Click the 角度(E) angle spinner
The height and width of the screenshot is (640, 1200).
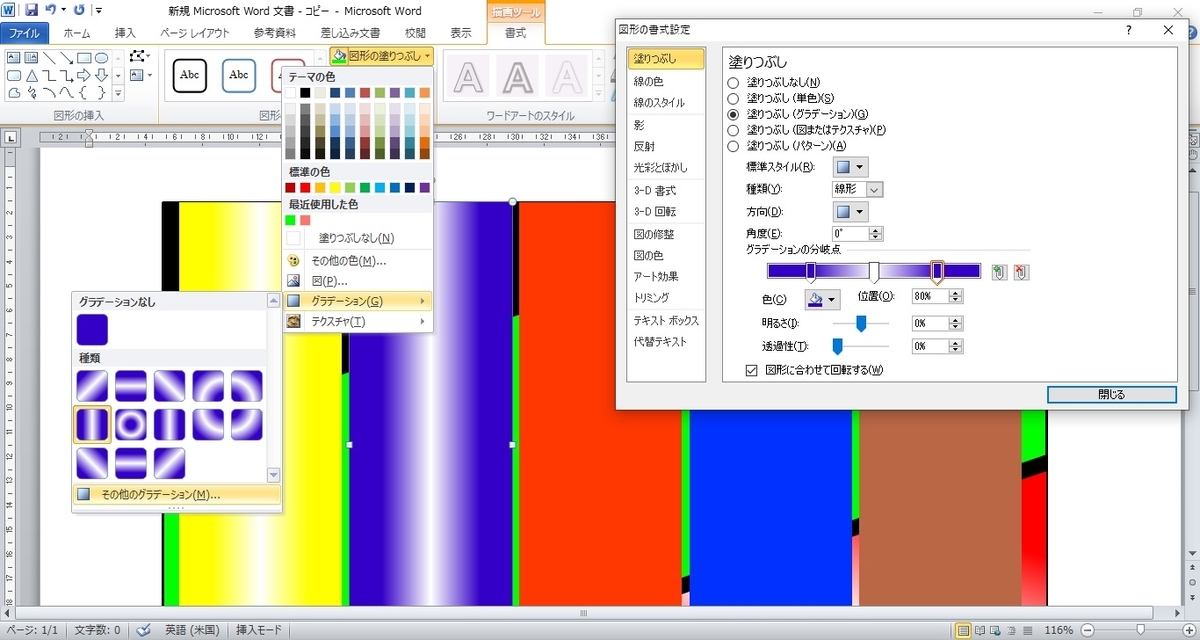pyautogui.click(x=876, y=234)
